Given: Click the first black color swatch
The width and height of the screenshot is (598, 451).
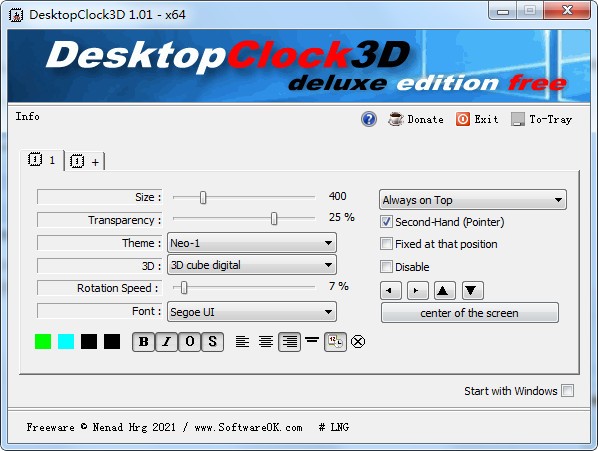Looking at the screenshot, I should tap(89, 342).
